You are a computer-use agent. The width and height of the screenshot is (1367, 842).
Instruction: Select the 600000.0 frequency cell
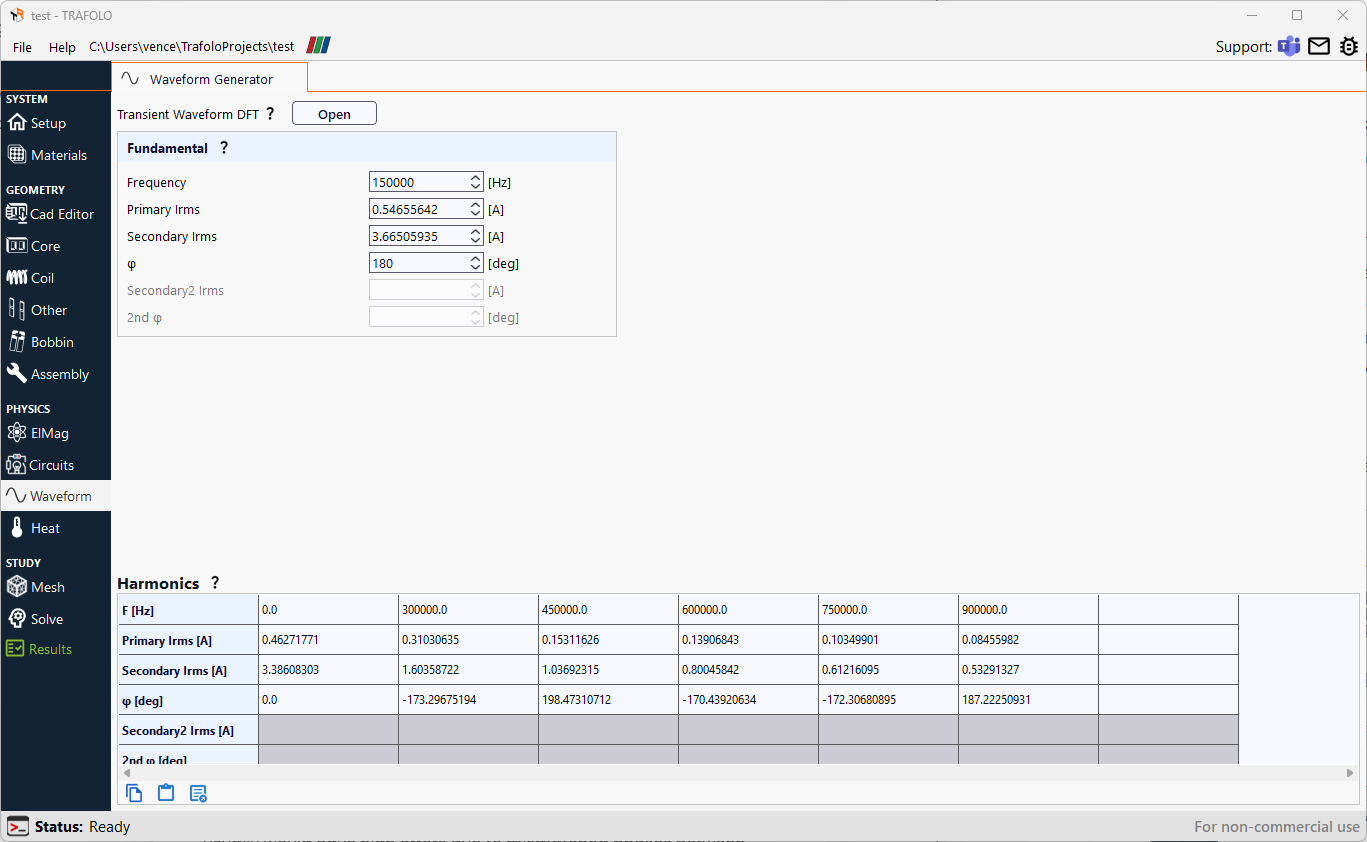[748, 610]
